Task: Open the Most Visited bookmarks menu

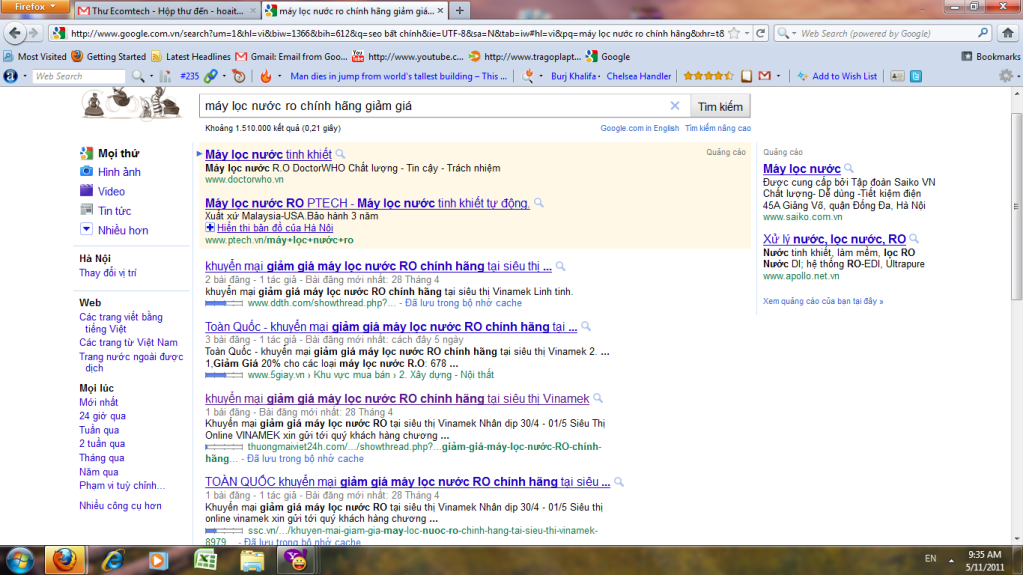Action: click(35, 57)
